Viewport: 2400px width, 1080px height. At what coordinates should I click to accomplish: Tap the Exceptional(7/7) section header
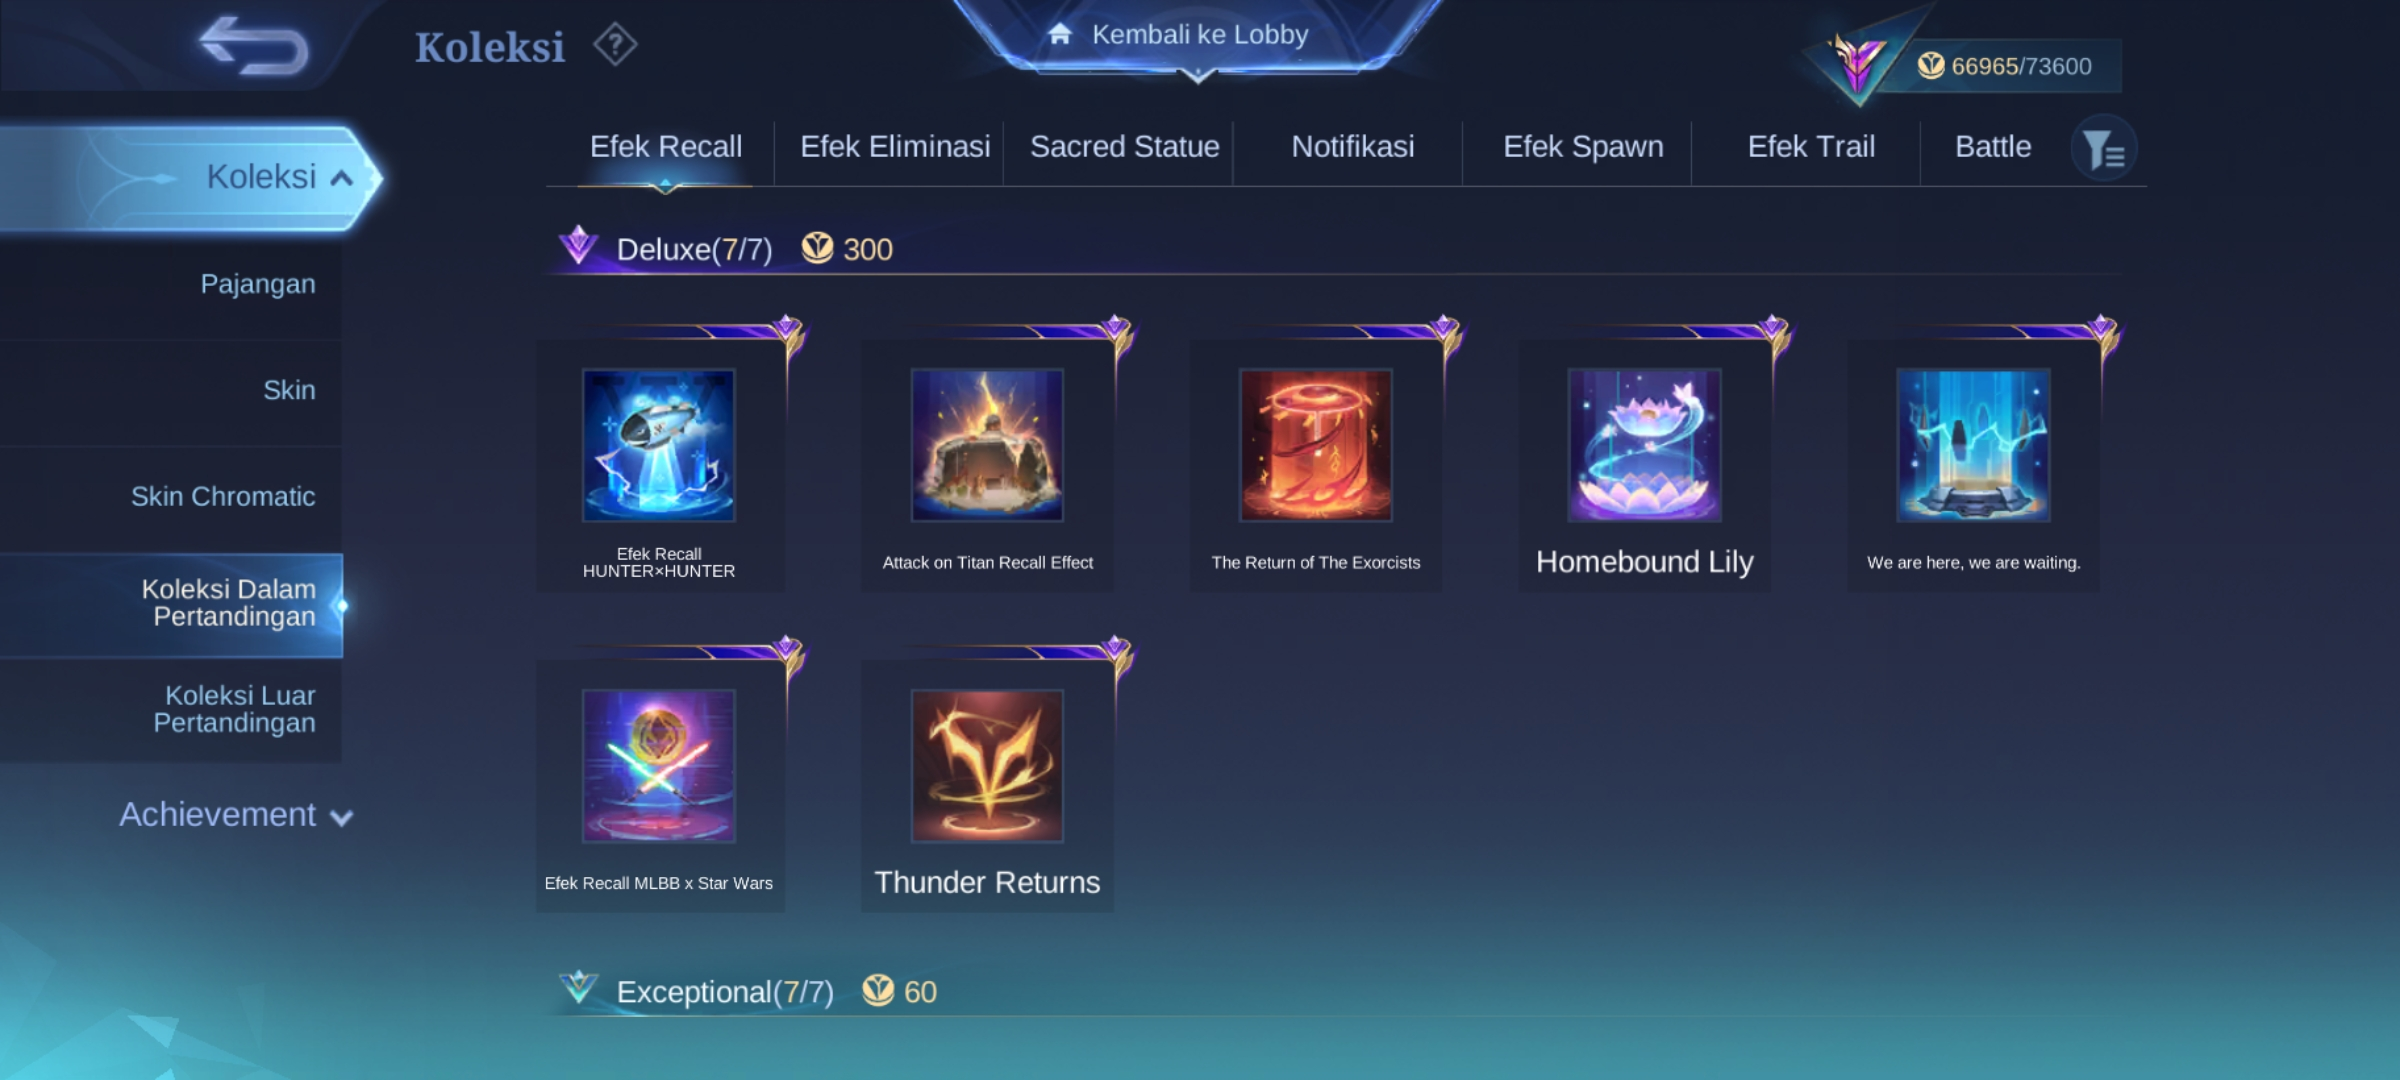[x=725, y=992]
